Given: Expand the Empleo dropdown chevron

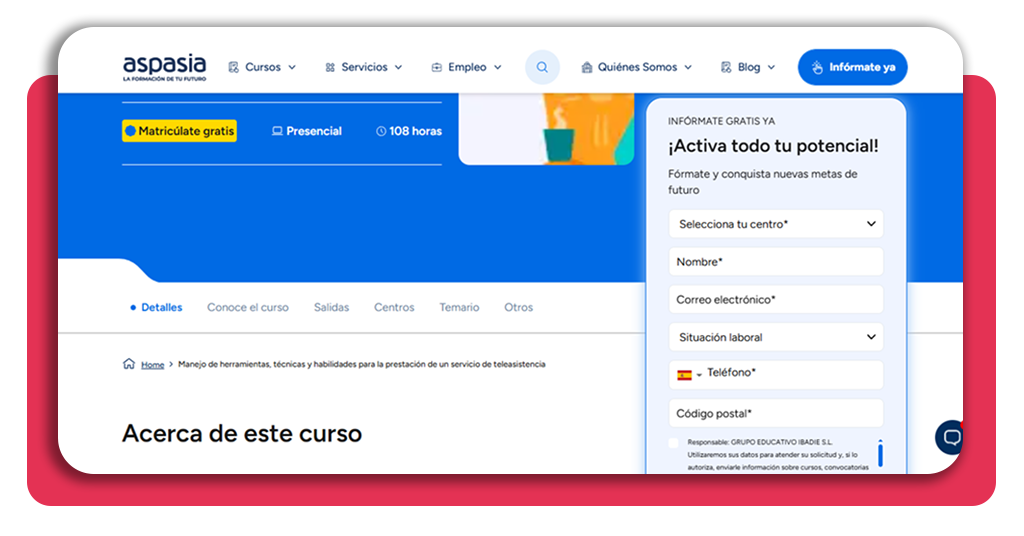Looking at the screenshot, I should [498, 67].
